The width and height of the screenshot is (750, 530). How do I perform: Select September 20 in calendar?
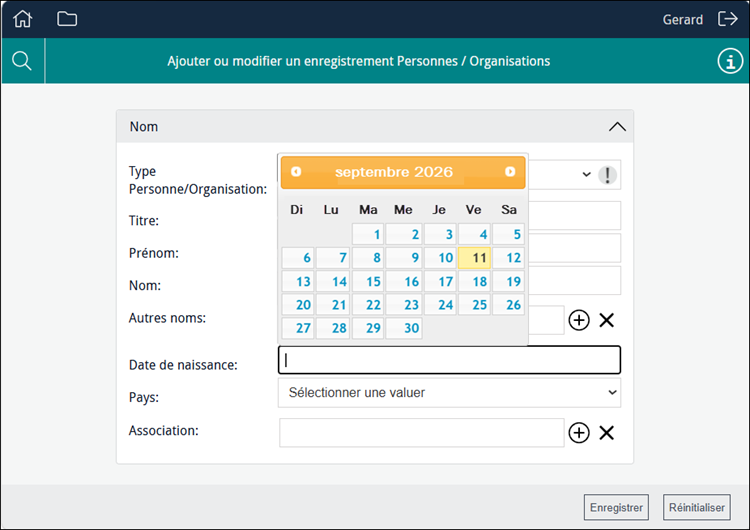click(298, 305)
